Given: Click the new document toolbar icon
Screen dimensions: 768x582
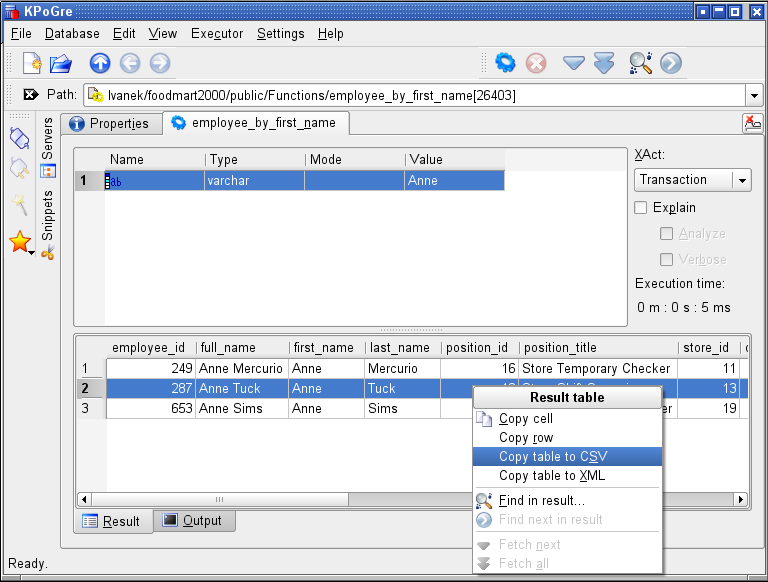Looking at the screenshot, I should pos(31,63).
